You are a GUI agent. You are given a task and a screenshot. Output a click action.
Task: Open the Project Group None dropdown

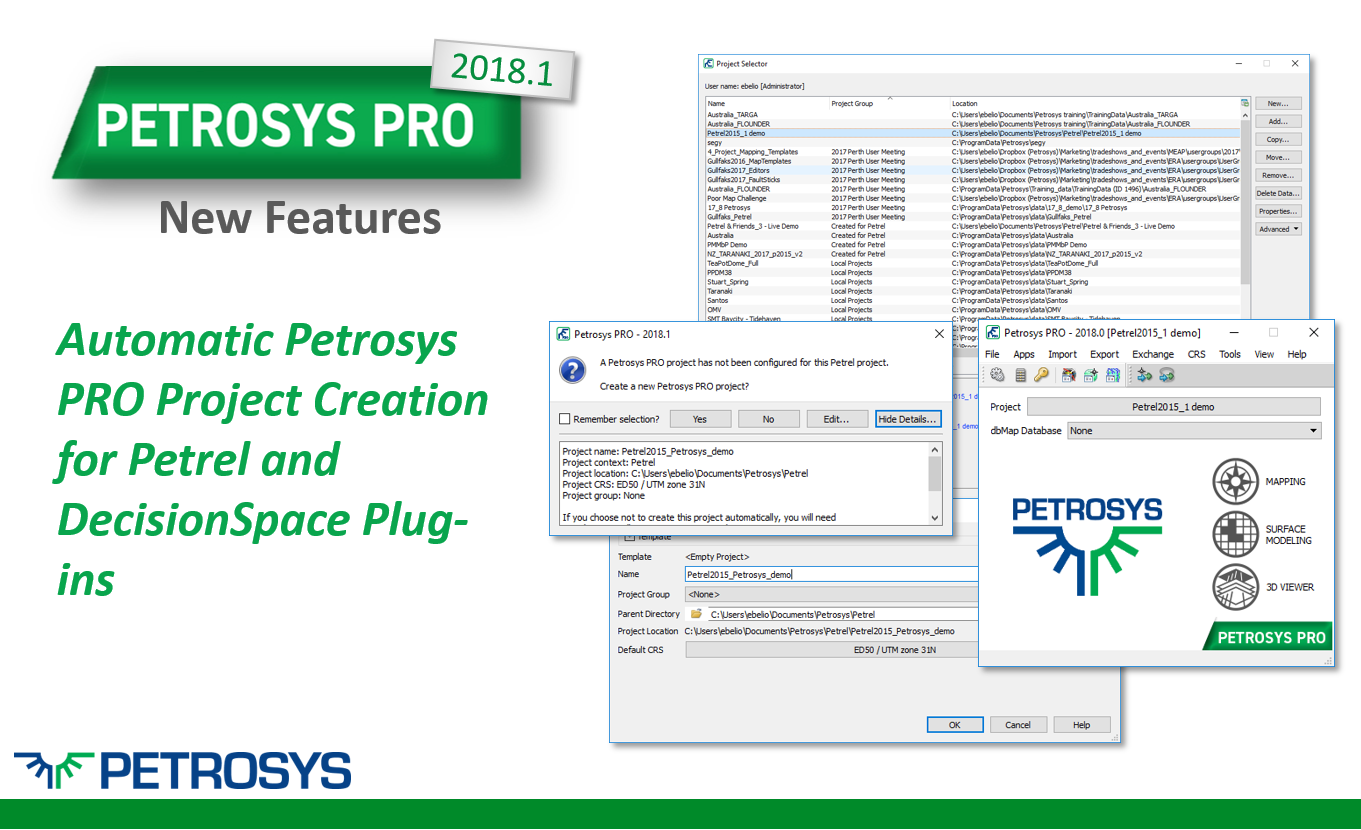[x=831, y=594]
